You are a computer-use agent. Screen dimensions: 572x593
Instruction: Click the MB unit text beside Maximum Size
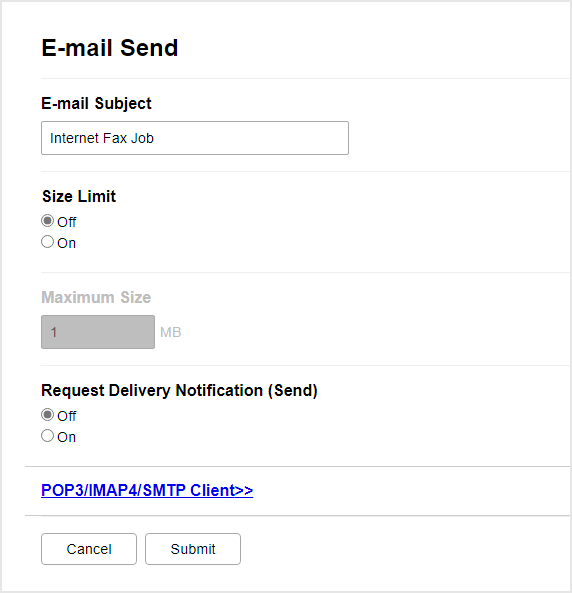(x=171, y=332)
